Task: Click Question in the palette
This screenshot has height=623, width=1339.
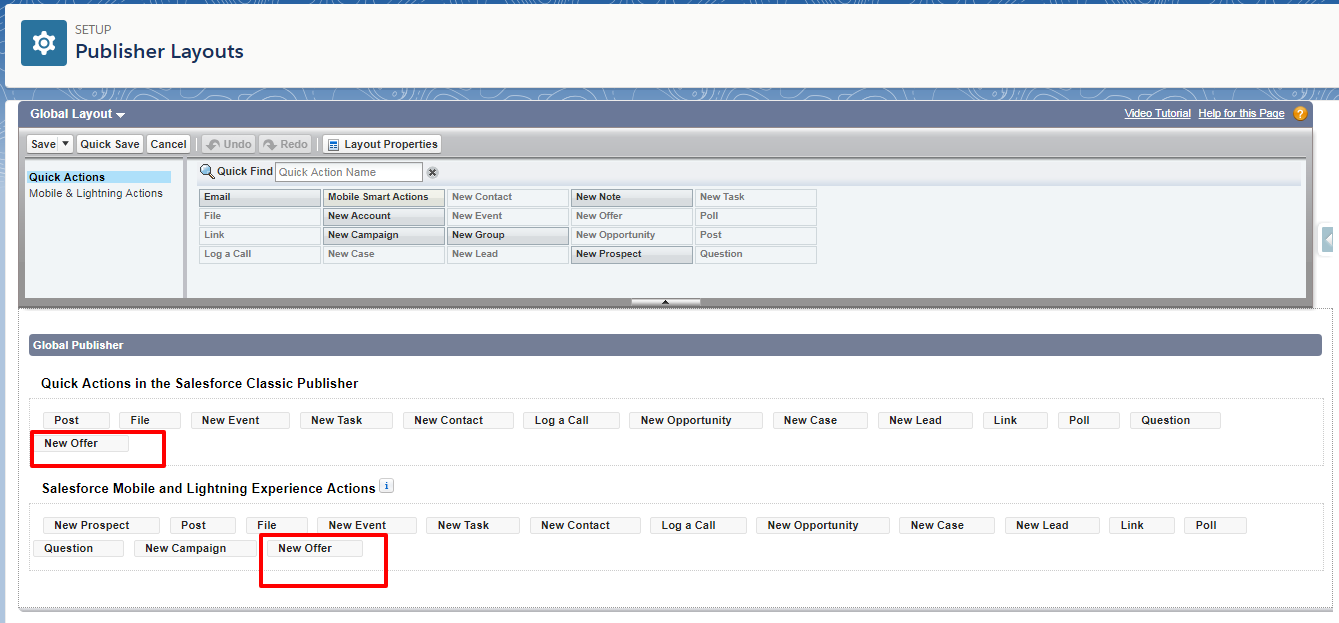Action: click(756, 254)
